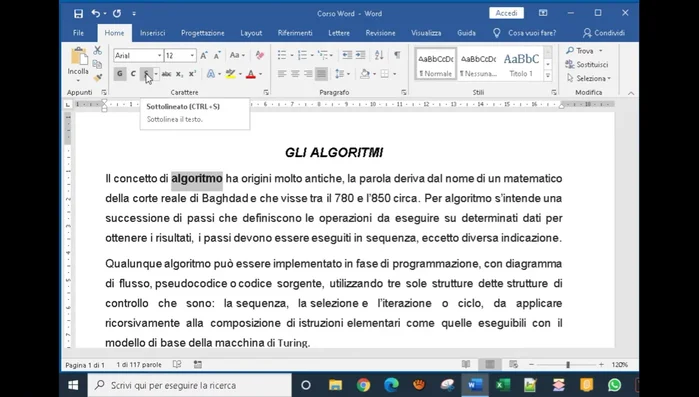
Task: Open line spacing dropdown
Action: coord(342,74)
